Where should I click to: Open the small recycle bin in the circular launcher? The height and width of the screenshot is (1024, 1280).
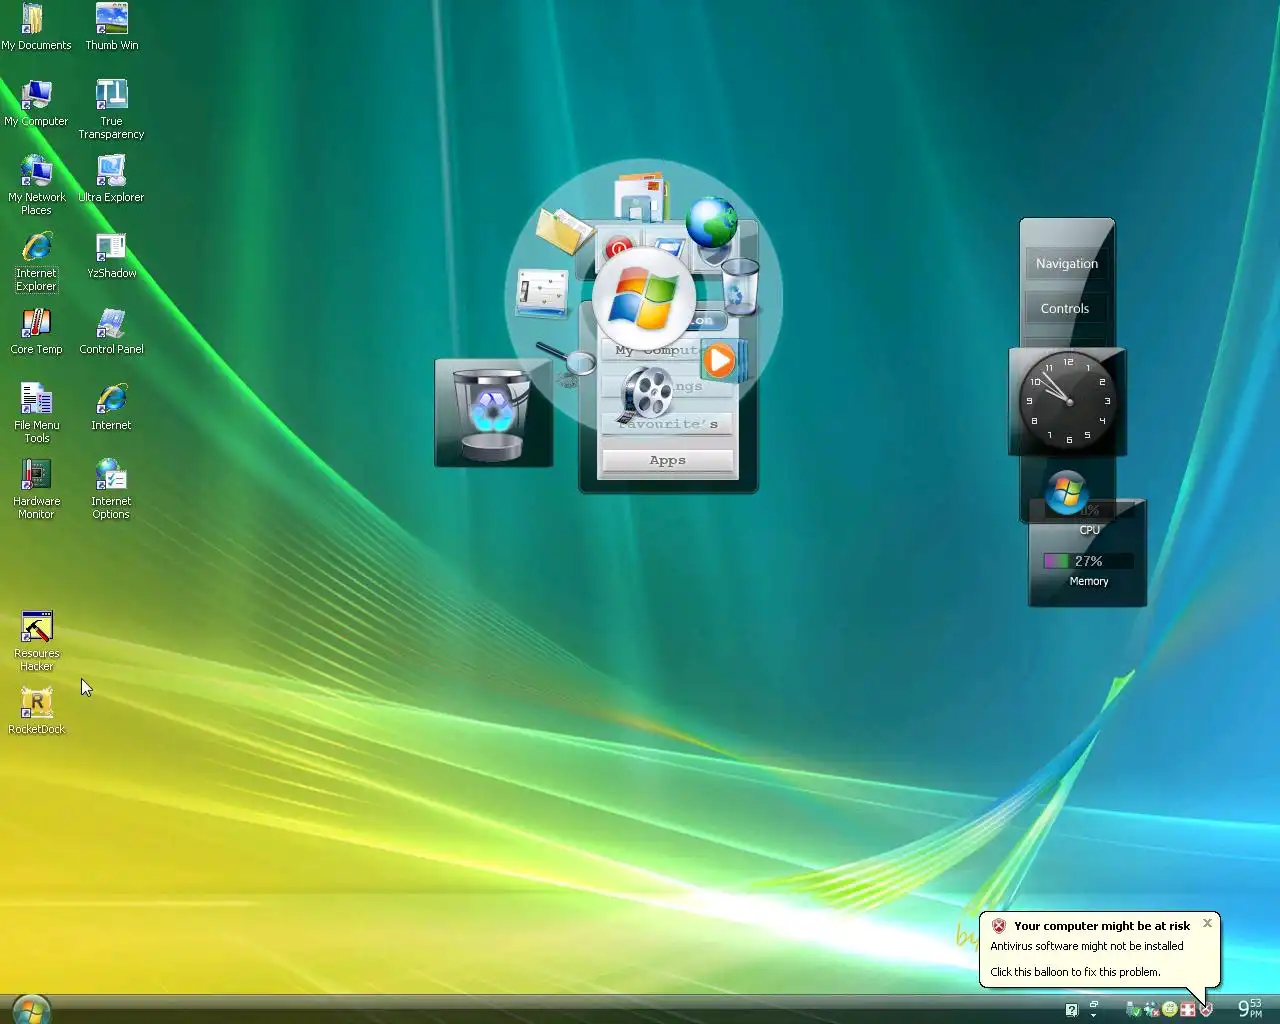click(740, 286)
